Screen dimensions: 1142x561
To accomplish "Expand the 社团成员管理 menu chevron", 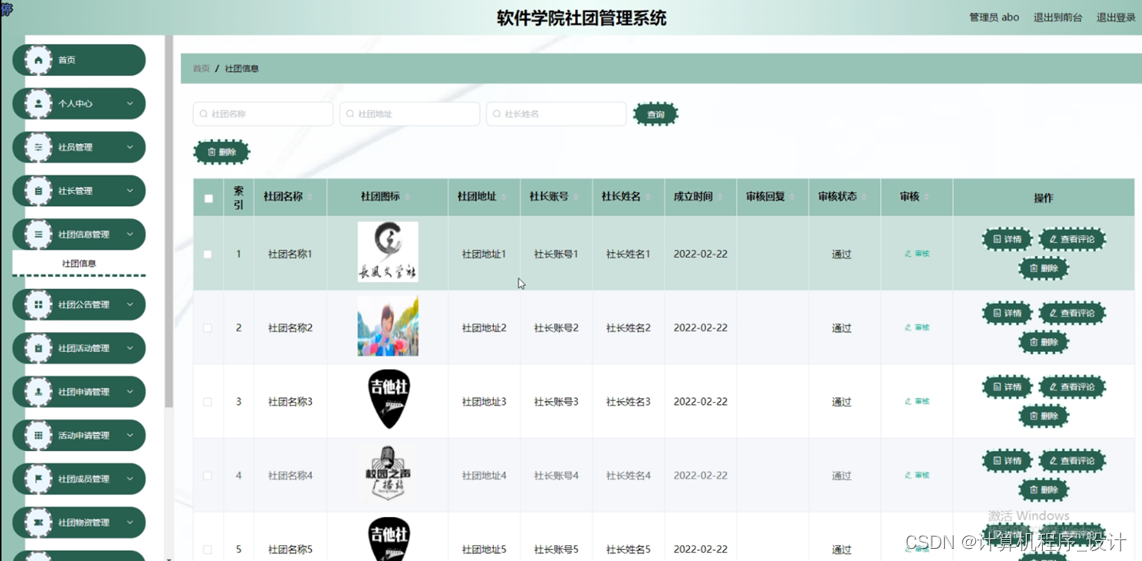I will pyautogui.click(x=130, y=479).
